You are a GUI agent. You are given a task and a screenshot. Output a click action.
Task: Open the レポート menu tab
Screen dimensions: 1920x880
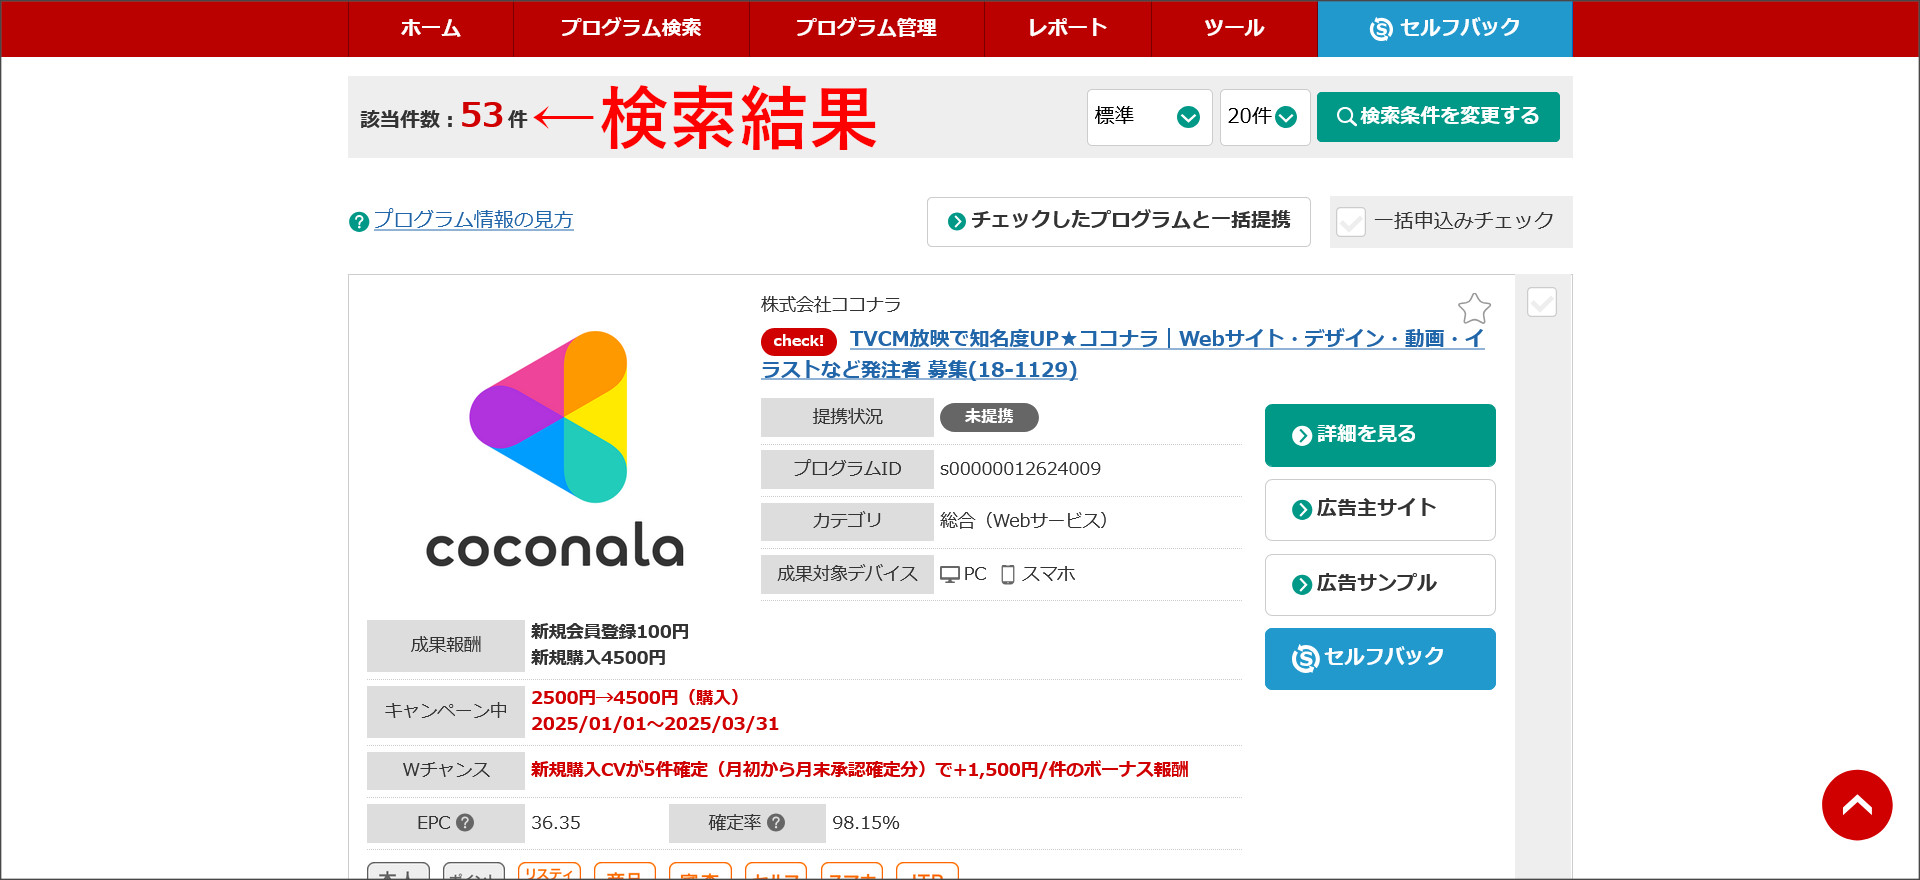point(1068,28)
